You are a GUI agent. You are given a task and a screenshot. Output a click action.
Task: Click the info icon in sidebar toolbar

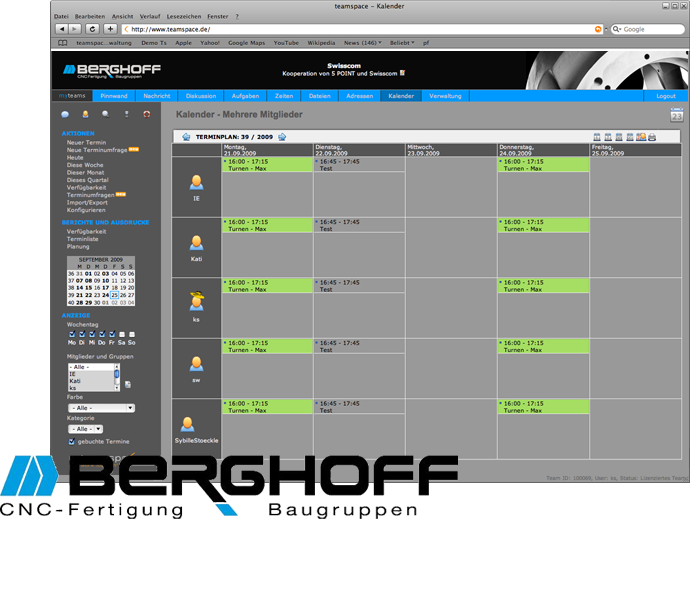127,114
